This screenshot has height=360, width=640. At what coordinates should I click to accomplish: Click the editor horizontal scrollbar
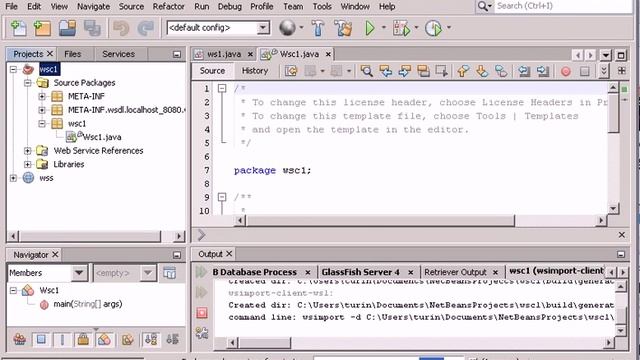(x=380, y=221)
